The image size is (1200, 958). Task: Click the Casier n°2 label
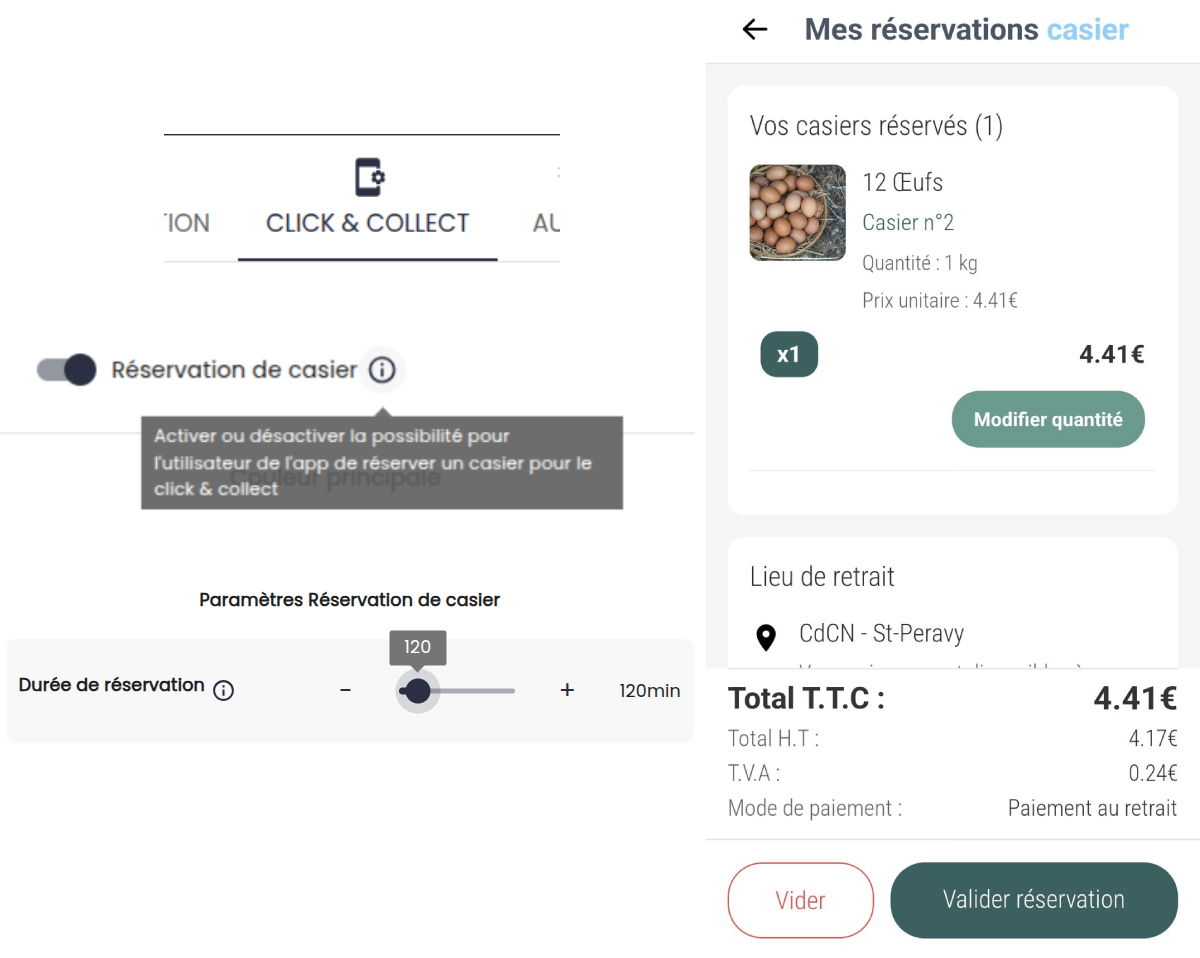pos(908,222)
